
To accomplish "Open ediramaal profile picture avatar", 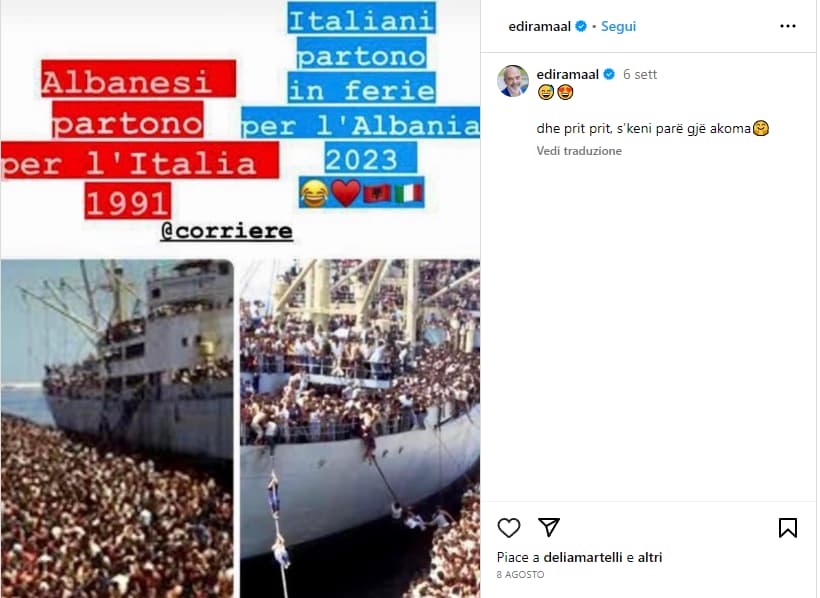I will [x=512, y=81].
